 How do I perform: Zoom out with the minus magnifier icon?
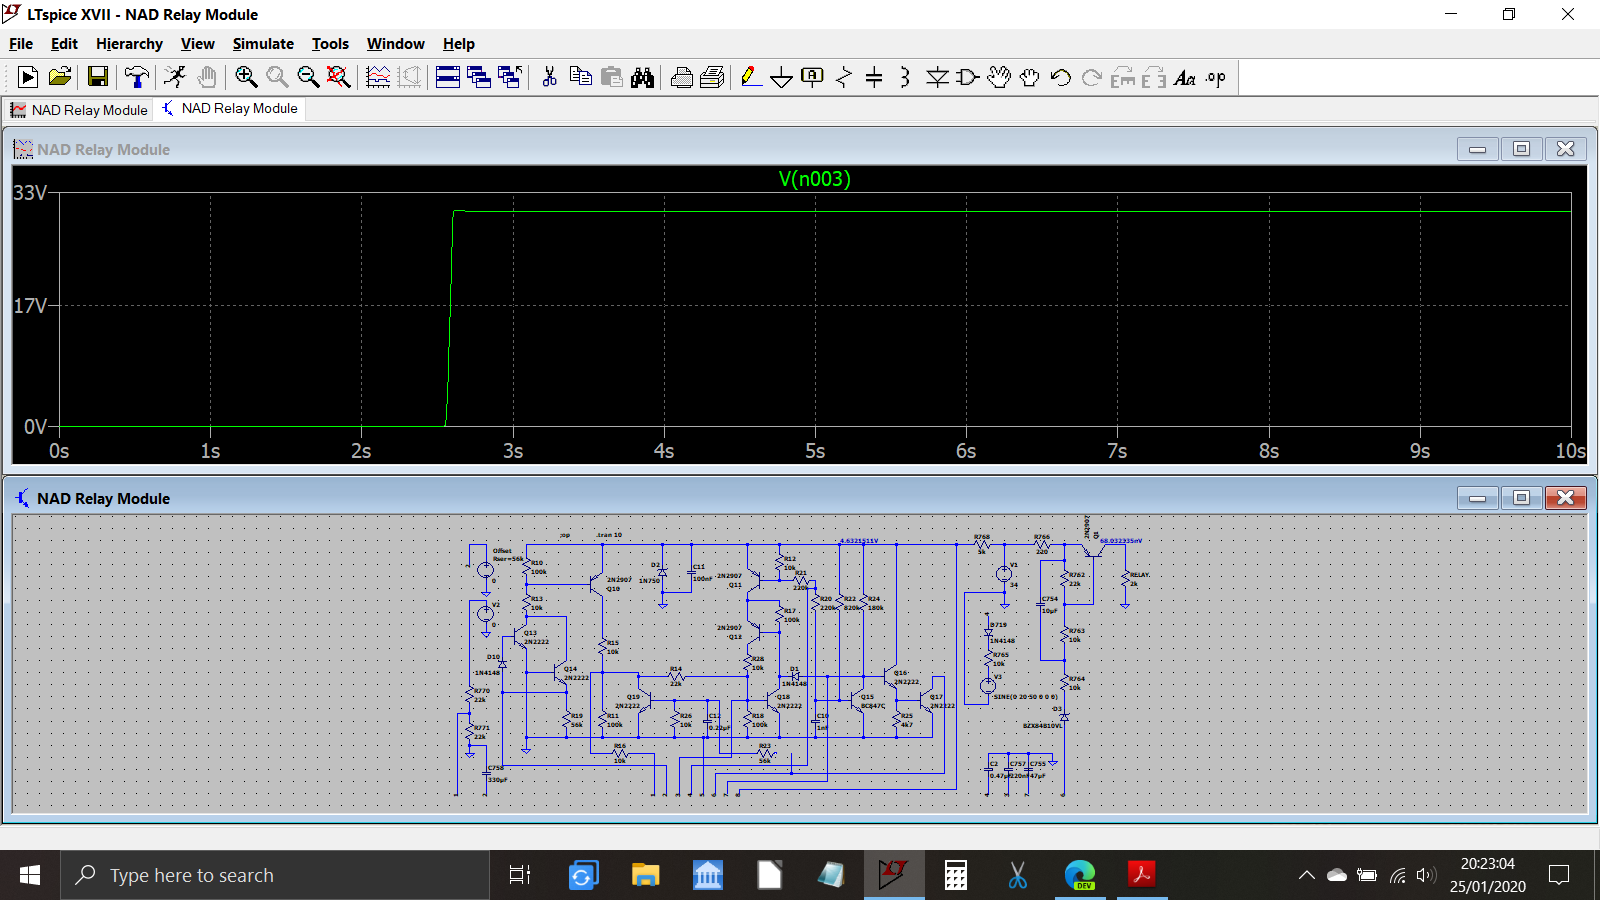(x=308, y=77)
